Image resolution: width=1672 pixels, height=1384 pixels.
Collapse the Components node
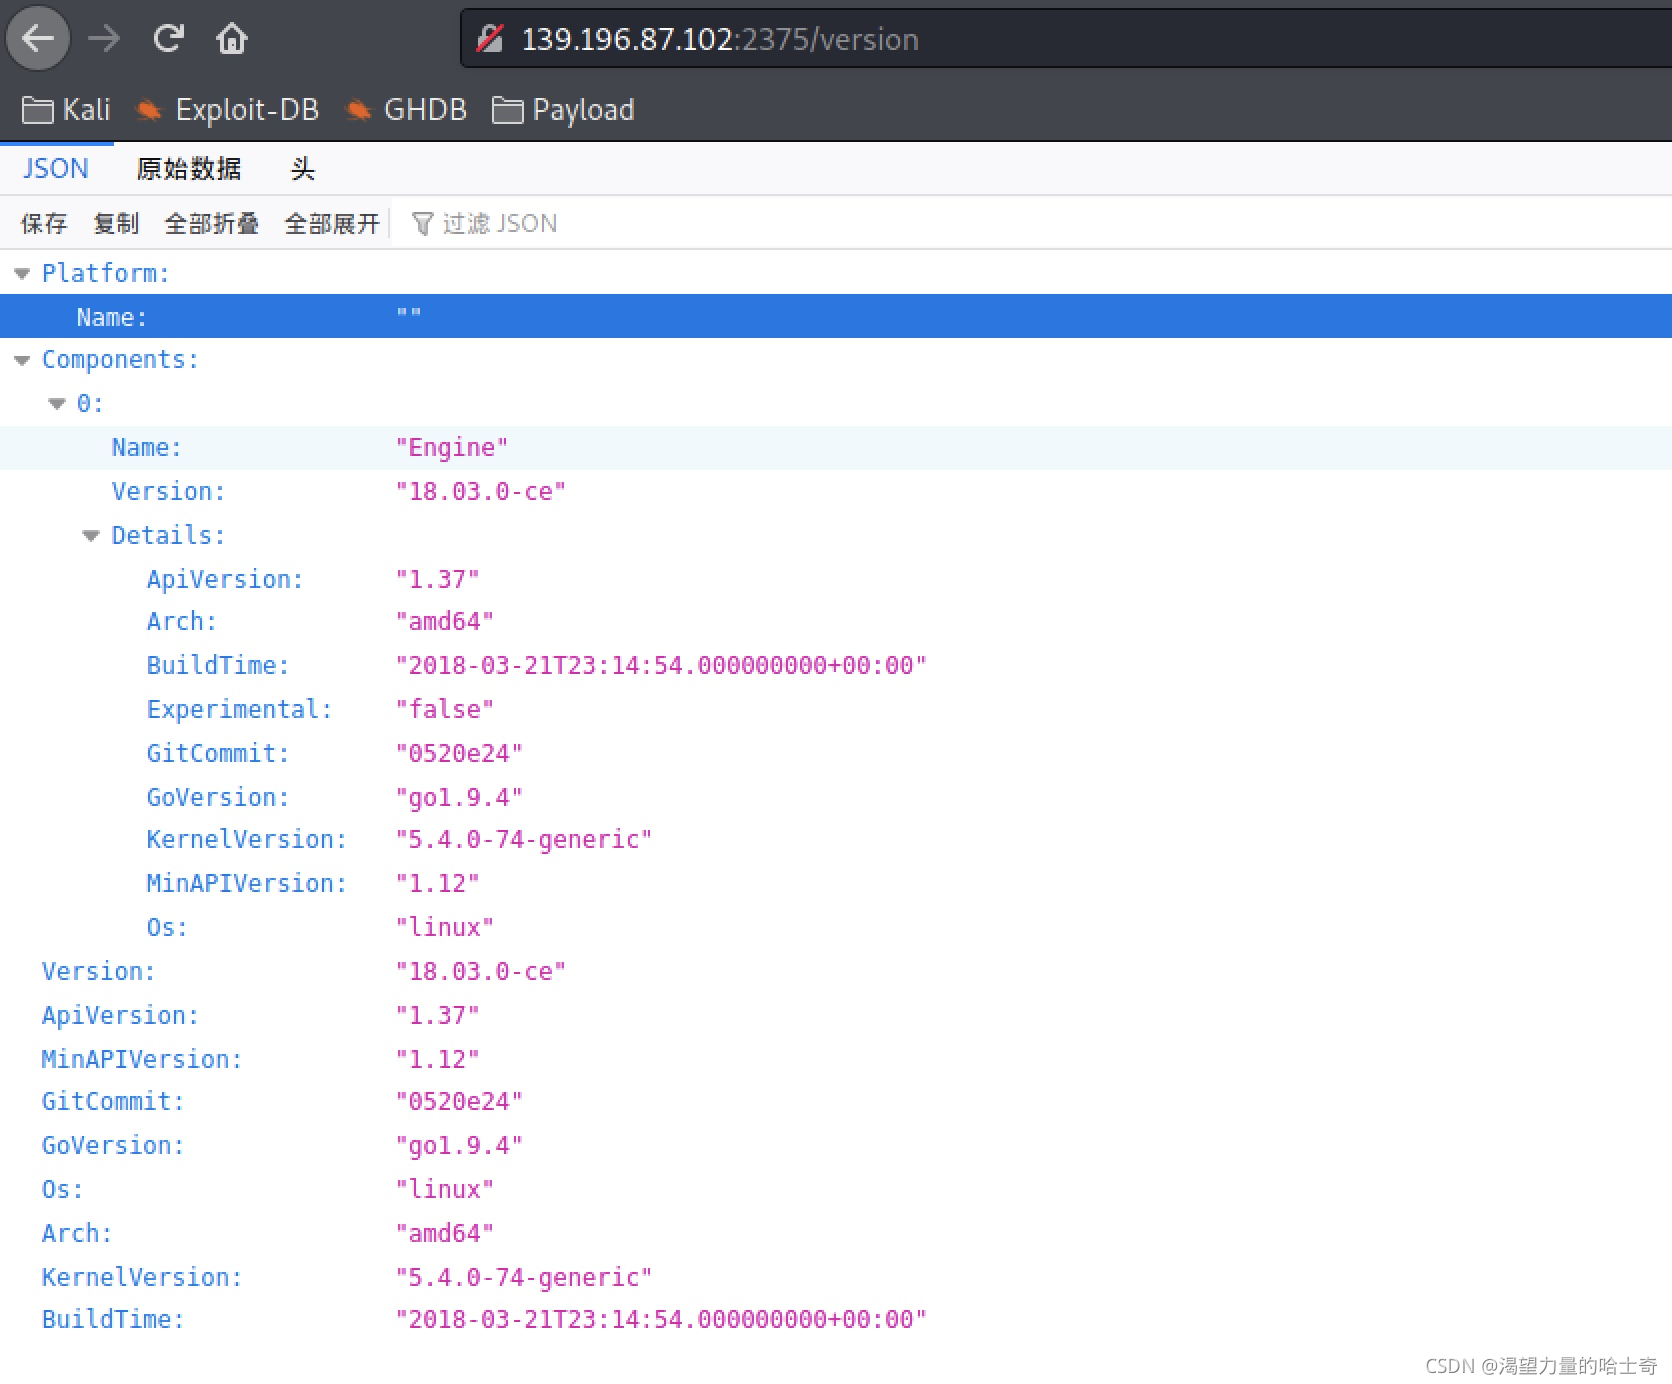pyautogui.click(x=22, y=360)
